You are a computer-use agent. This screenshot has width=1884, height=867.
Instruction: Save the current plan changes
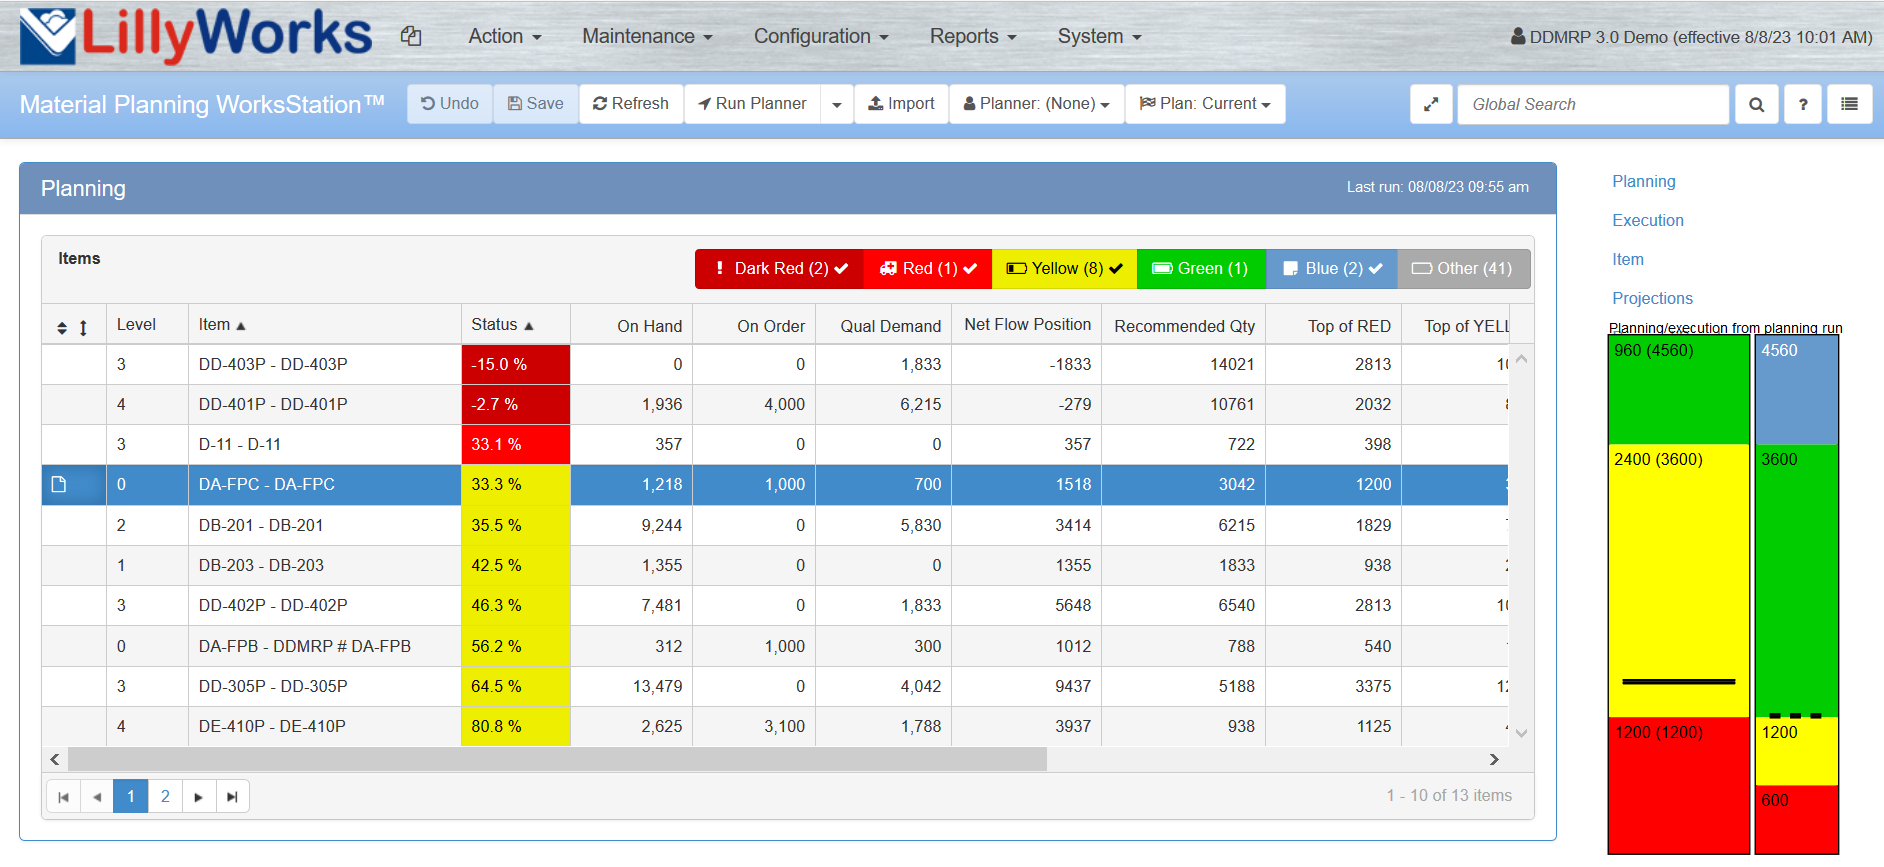tap(536, 104)
